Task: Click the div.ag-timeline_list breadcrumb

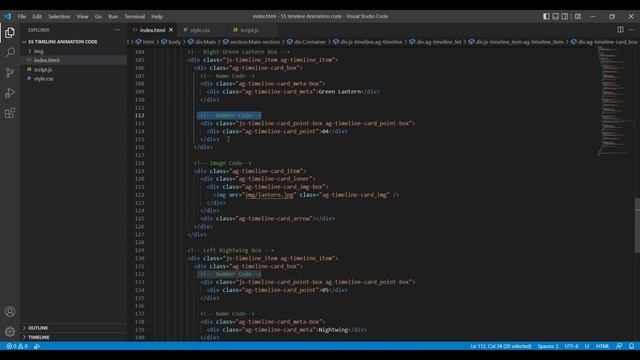Action: tap(439, 42)
